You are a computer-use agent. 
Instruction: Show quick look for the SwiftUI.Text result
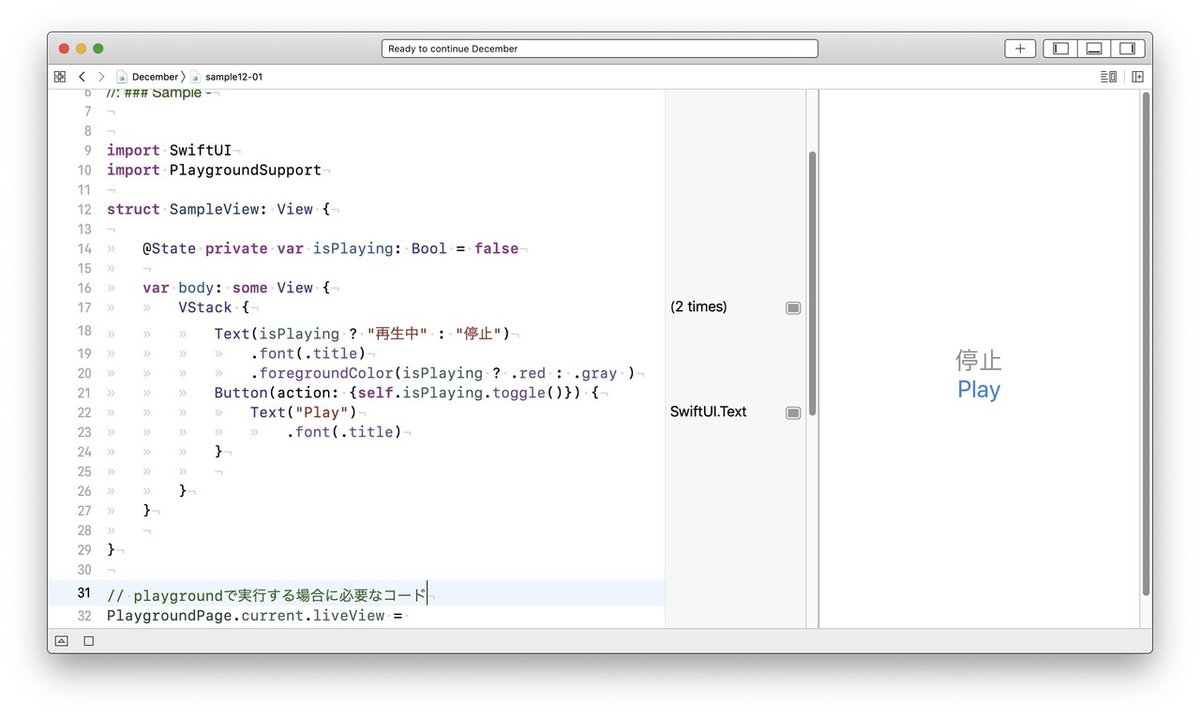(793, 413)
